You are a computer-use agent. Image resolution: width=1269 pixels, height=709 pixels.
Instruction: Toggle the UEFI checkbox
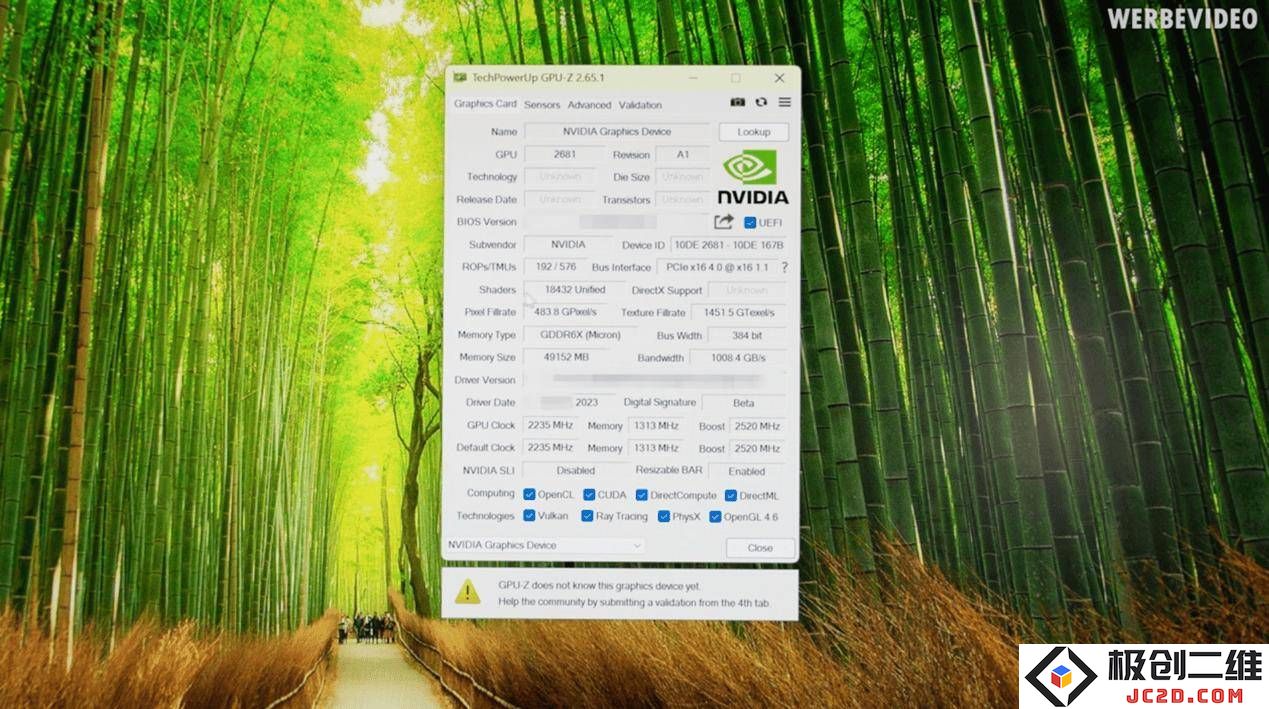750,223
